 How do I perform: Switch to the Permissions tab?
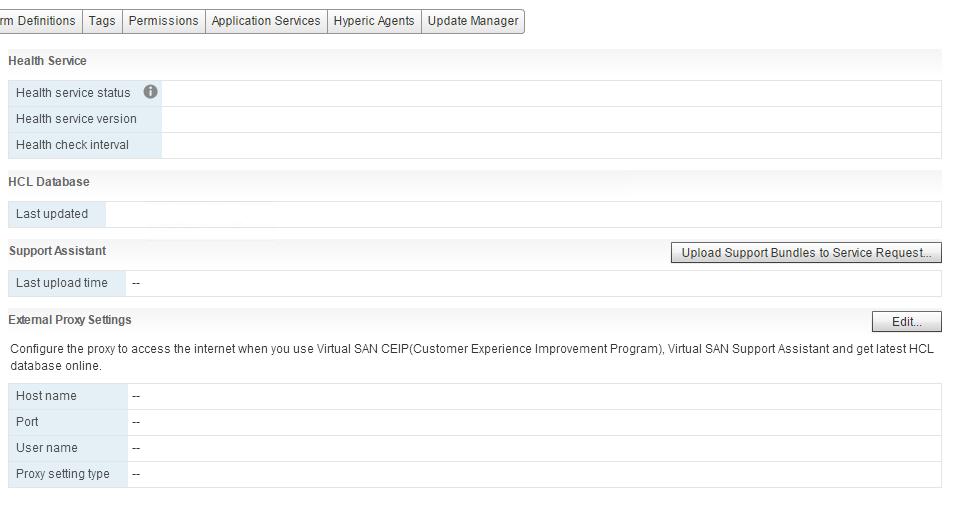pos(163,21)
